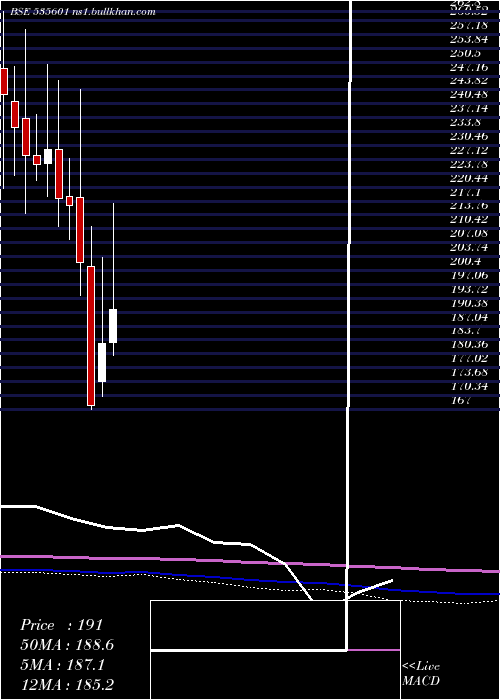Click the 227.12 price axis label

(x=468, y=150)
